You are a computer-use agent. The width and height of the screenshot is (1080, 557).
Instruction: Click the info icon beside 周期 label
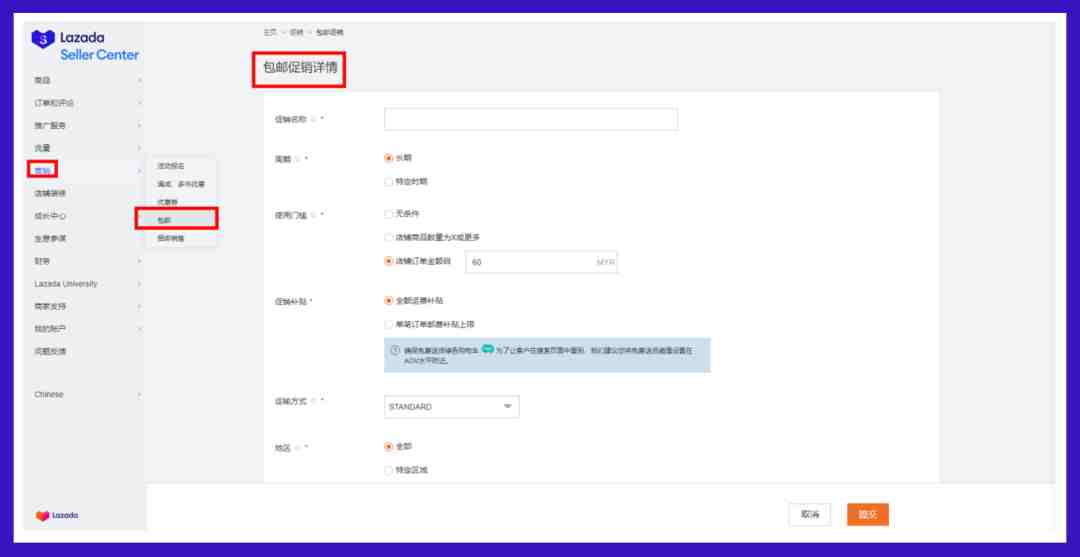pos(298,159)
